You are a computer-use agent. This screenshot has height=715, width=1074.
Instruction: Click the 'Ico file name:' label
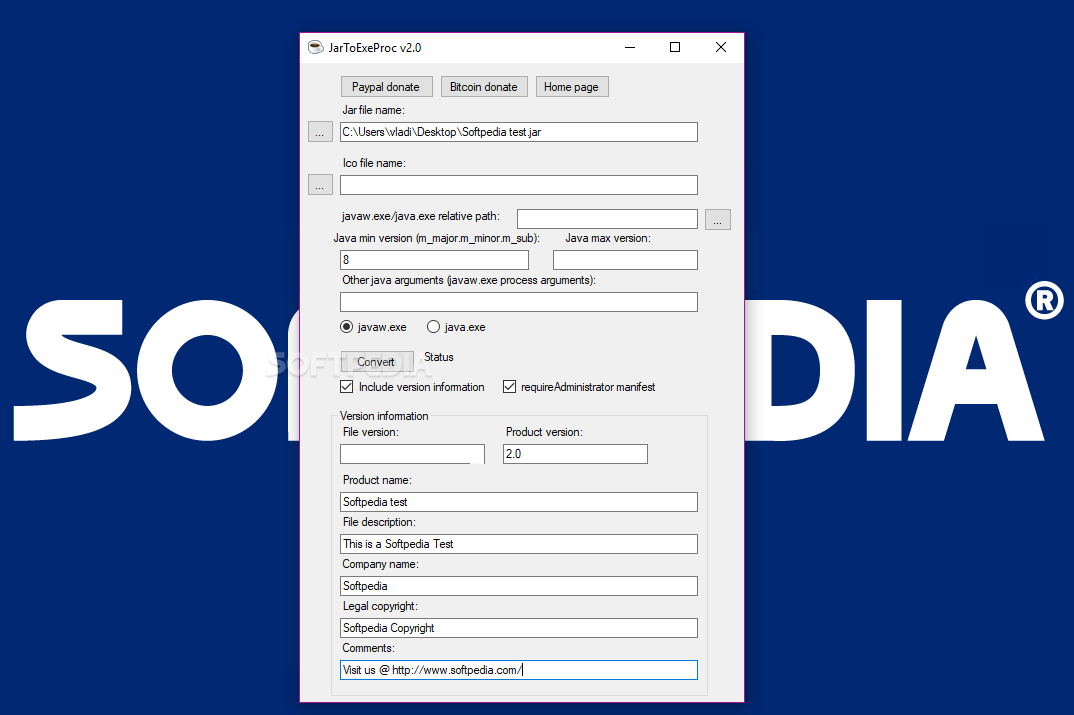pyautogui.click(x=374, y=163)
